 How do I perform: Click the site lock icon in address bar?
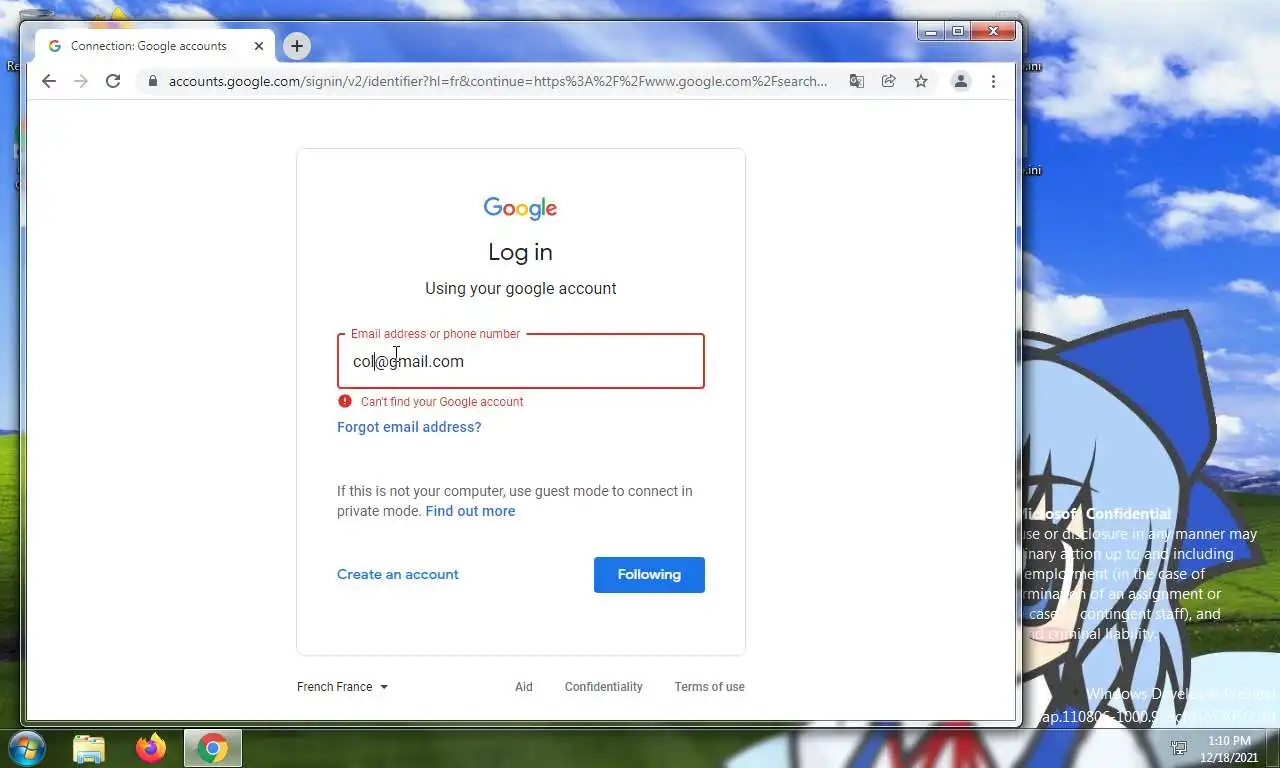(153, 81)
